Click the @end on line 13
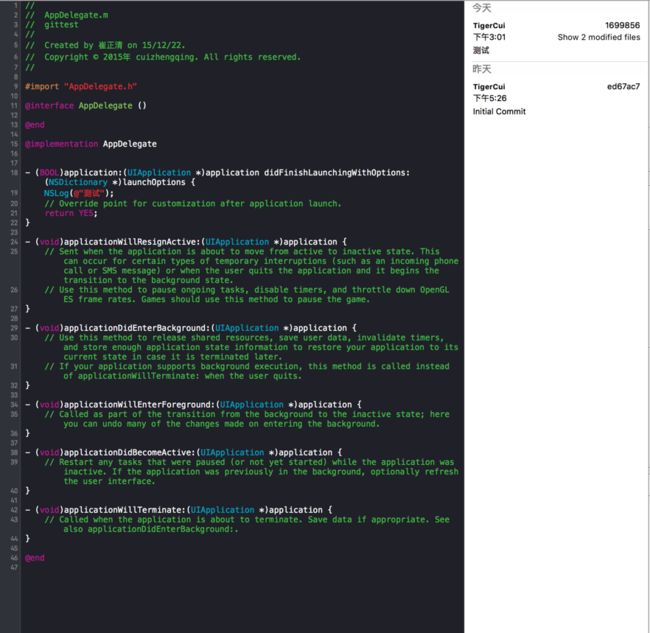Image resolution: width=650 pixels, height=633 pixels. pos(35,125)
